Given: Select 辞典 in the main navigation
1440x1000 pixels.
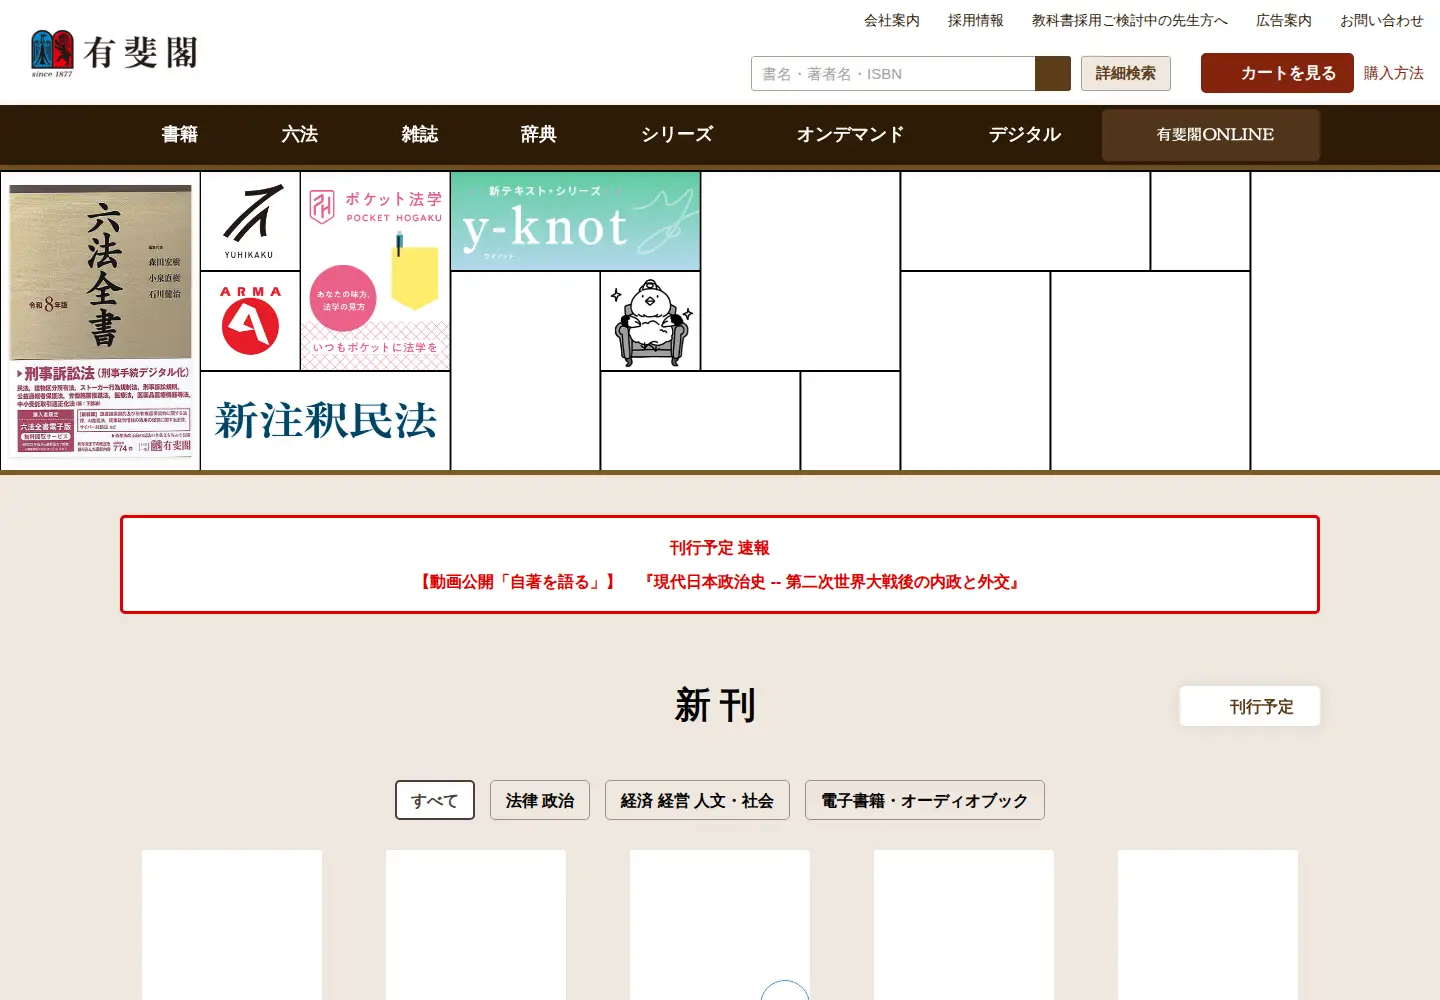Looking at the screenshot, I should [x=539, y=134].
